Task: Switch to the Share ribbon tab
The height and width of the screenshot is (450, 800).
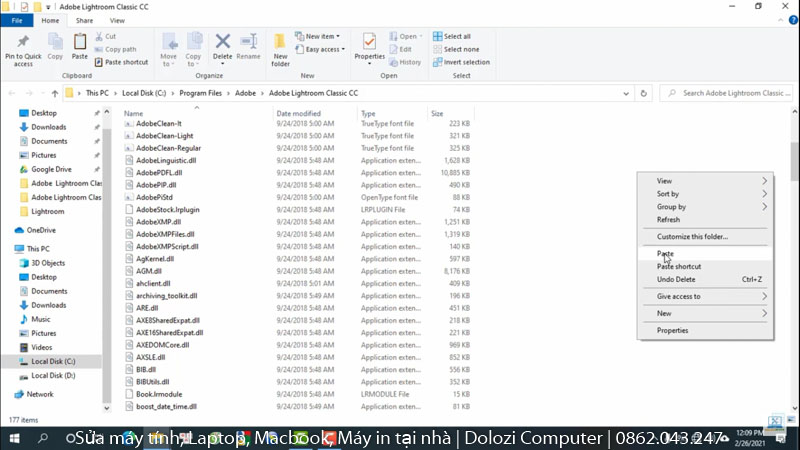Action: coord(84,20)
